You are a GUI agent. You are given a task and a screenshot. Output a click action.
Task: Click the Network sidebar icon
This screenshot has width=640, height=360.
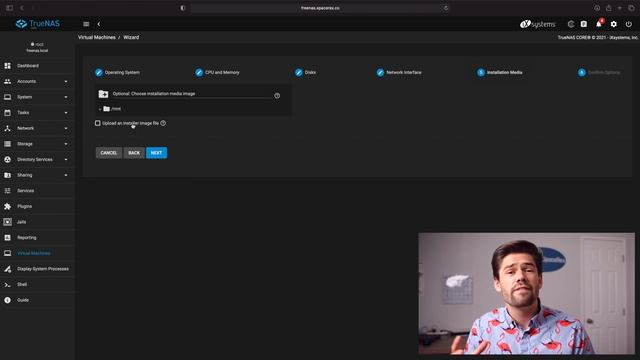(x=7, y=128)
